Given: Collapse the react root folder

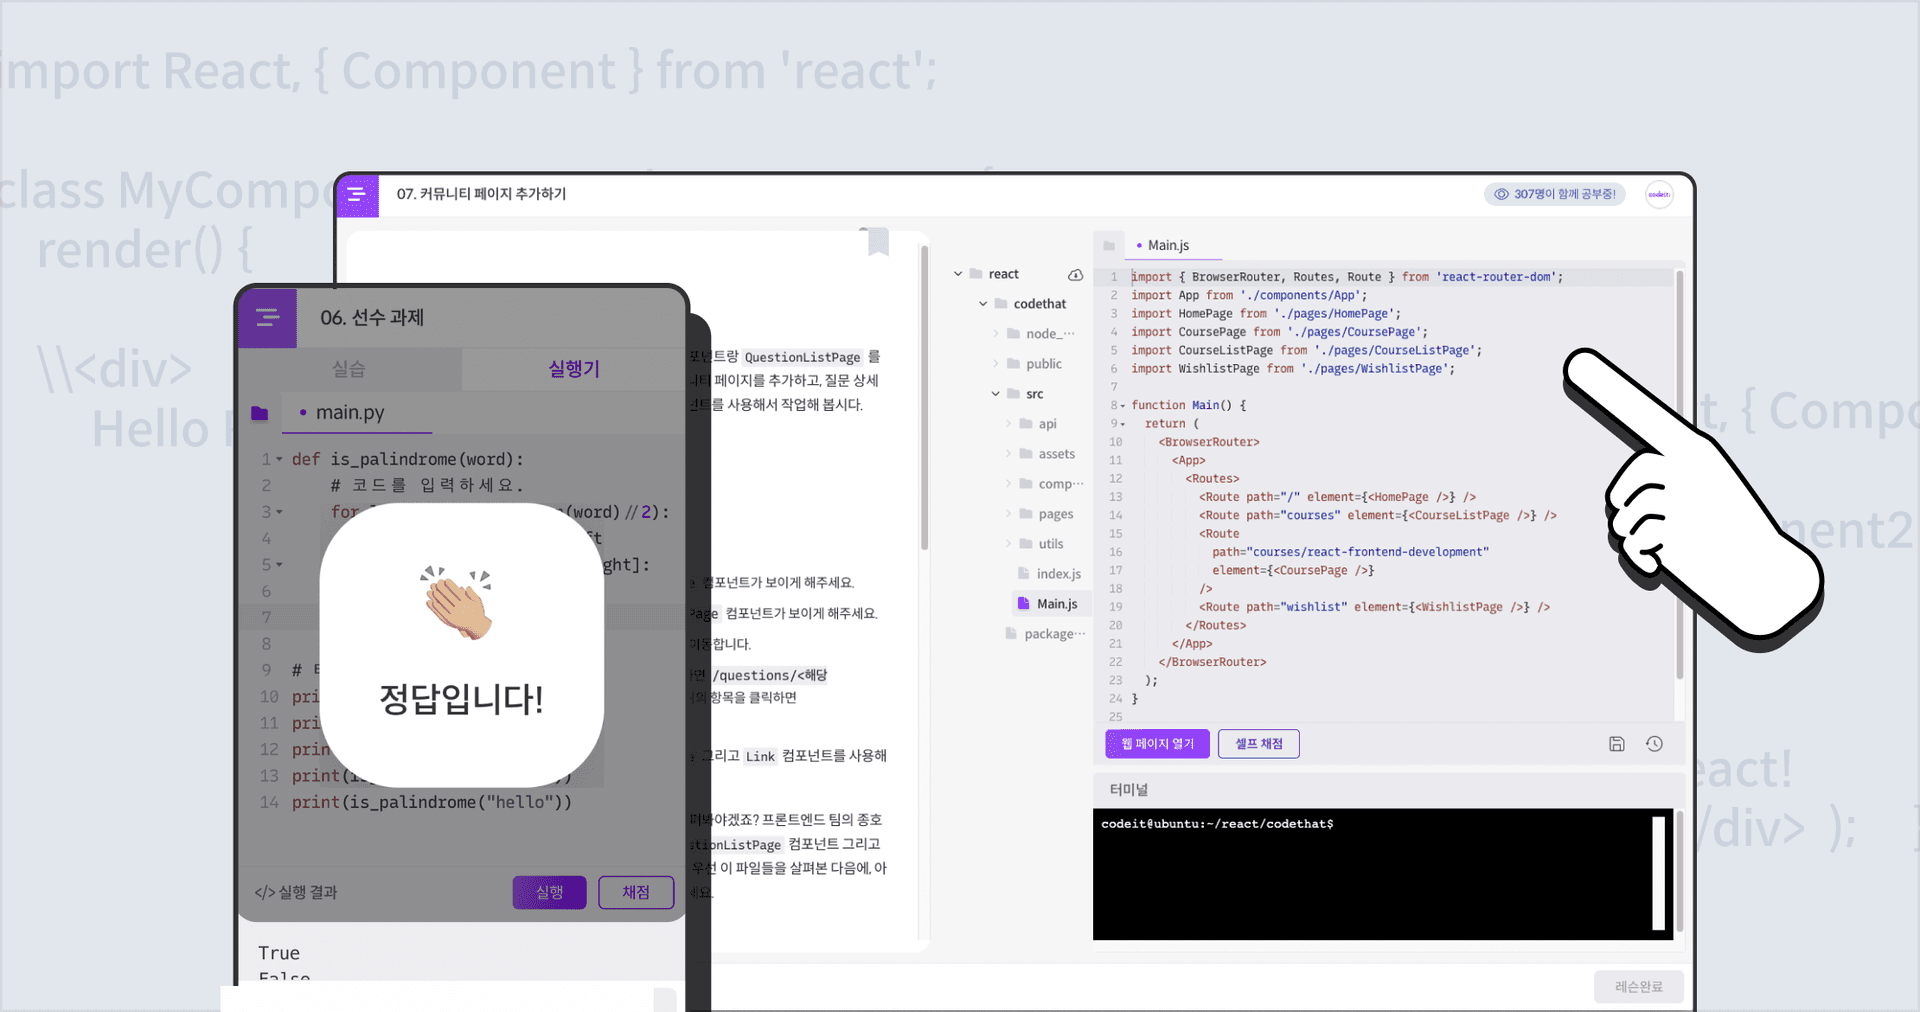Looking at the screenshot, I should 958,274.
